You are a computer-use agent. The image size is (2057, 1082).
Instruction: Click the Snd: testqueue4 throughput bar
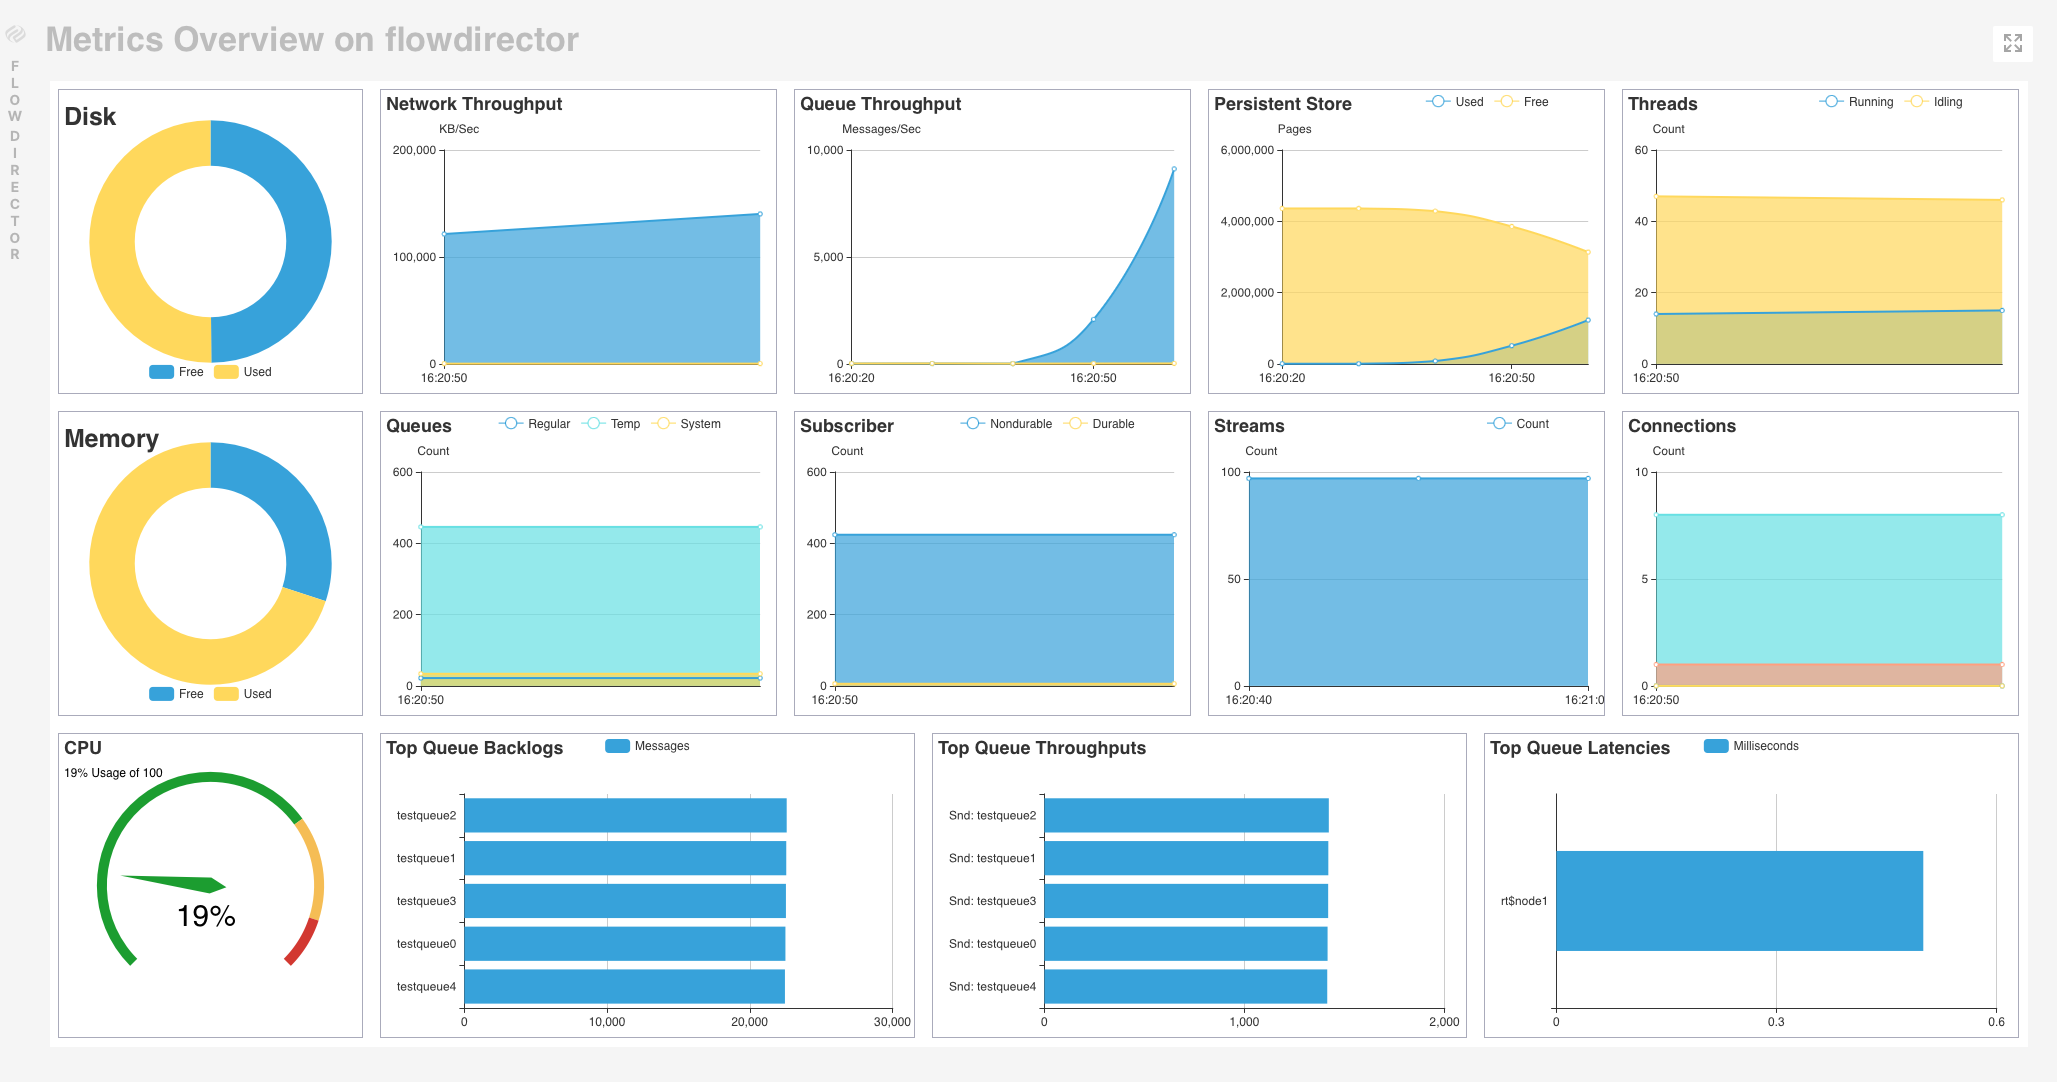1185,986
